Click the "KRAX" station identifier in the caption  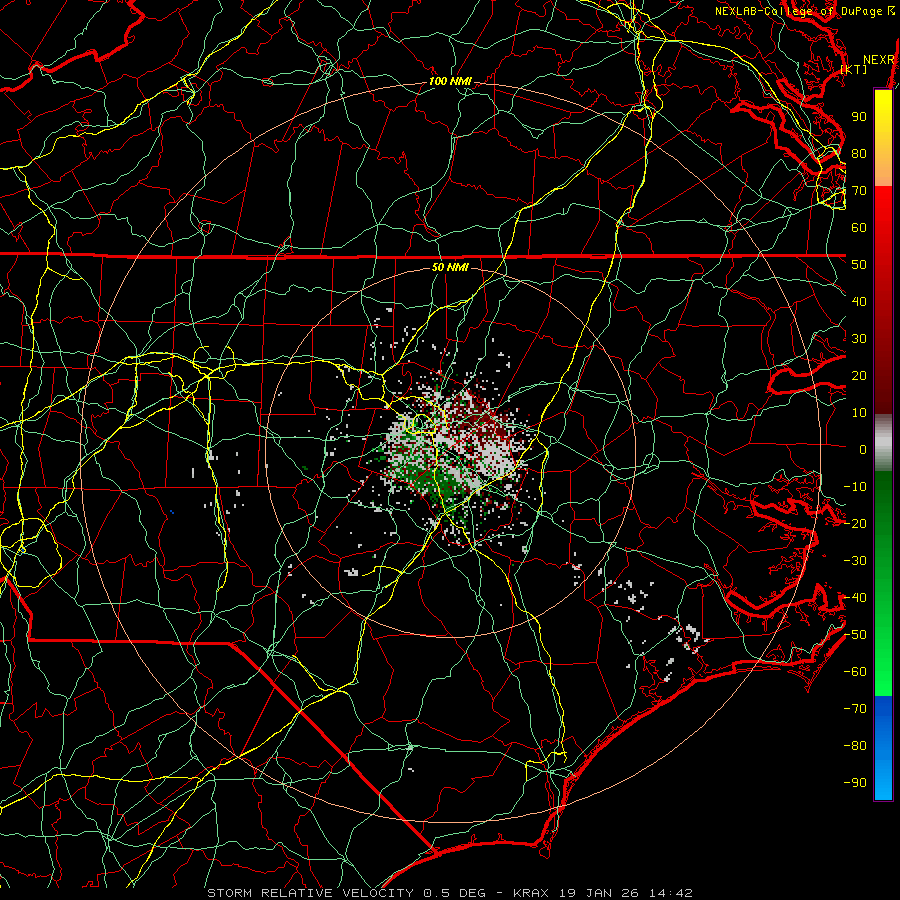[x=531, y=893]
